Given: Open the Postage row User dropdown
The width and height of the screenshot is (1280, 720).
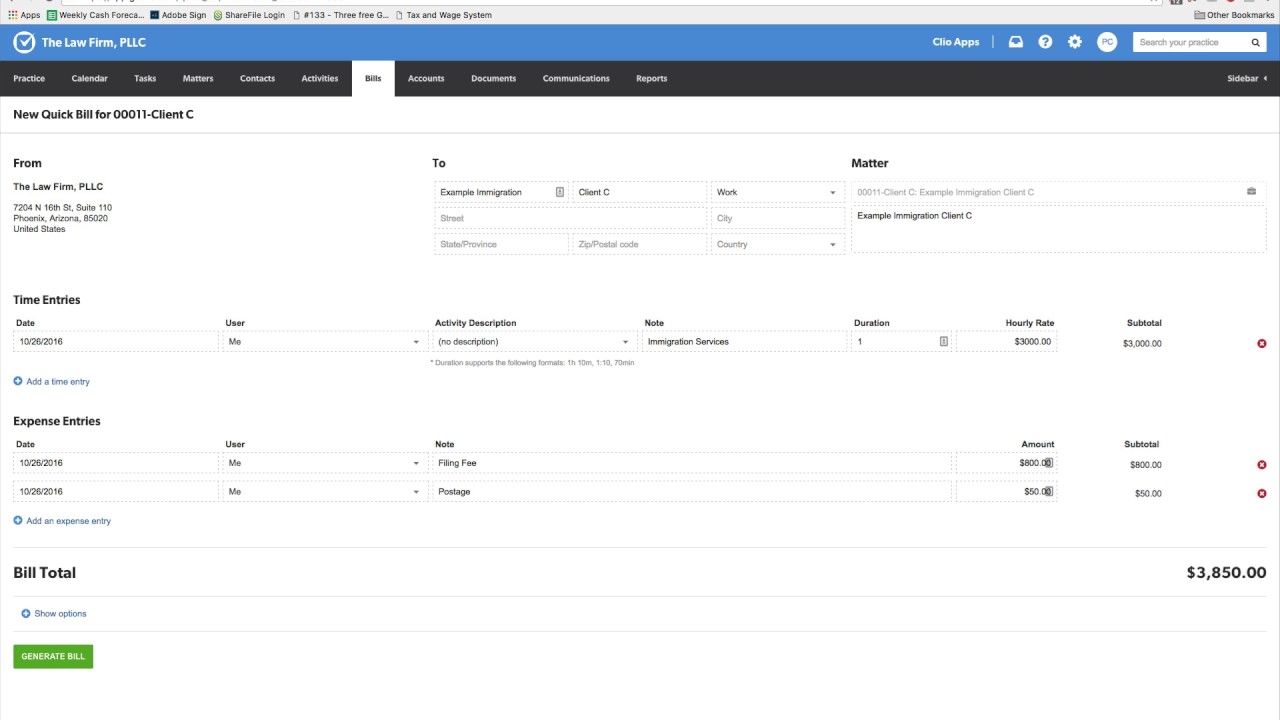Looking at the screenshot, I should pos(323,491).
